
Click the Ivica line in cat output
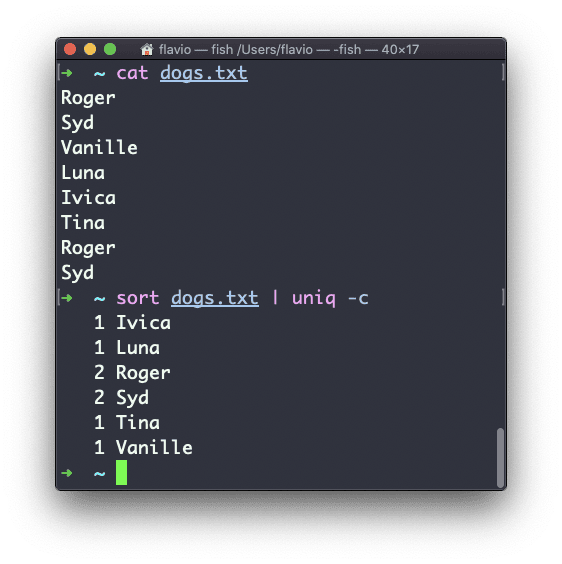click(89, 198)
